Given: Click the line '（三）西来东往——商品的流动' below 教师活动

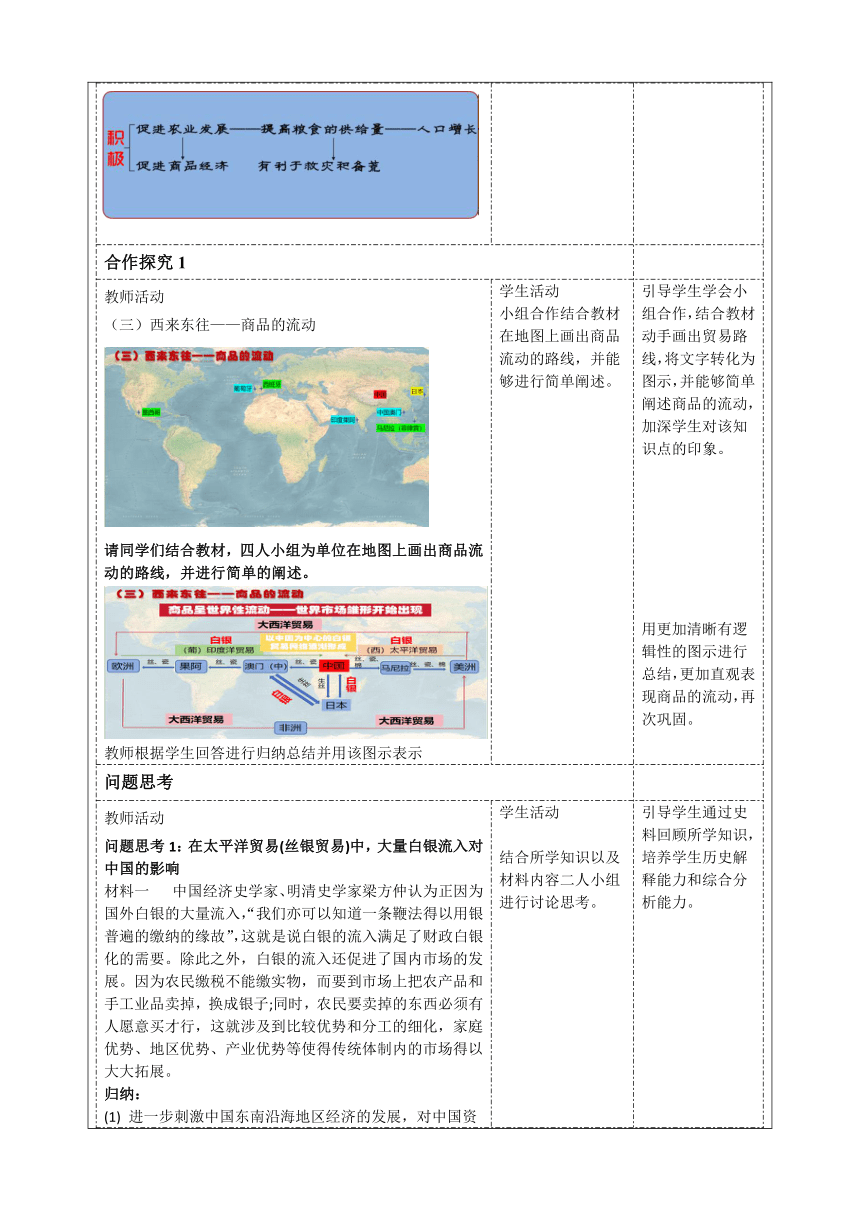Looking at the screenshot, I should point(210,324).
